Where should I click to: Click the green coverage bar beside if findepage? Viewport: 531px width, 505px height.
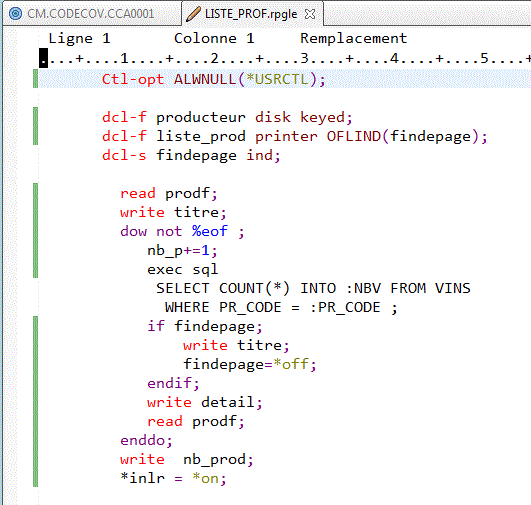pos(36,401)
